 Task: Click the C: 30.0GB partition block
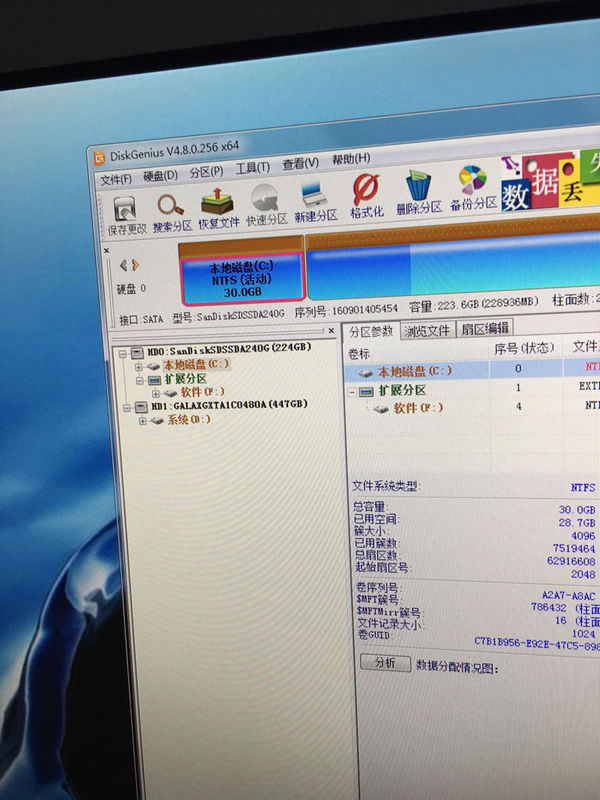[242, 278]
